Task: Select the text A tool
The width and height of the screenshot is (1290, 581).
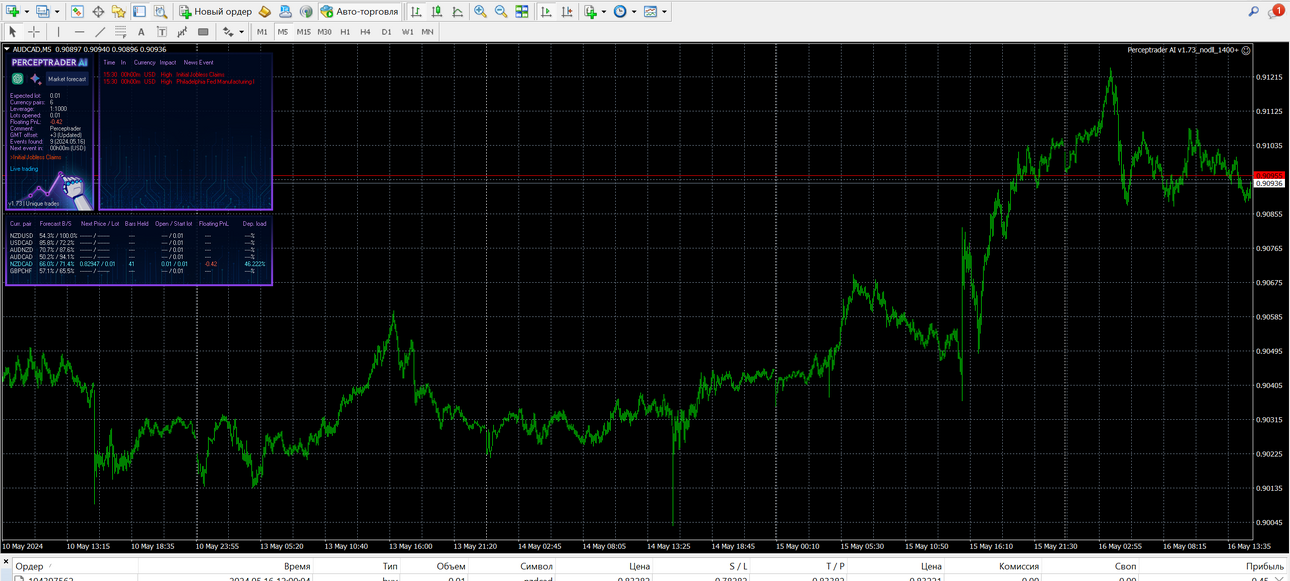Action: (x=141, y=32)
